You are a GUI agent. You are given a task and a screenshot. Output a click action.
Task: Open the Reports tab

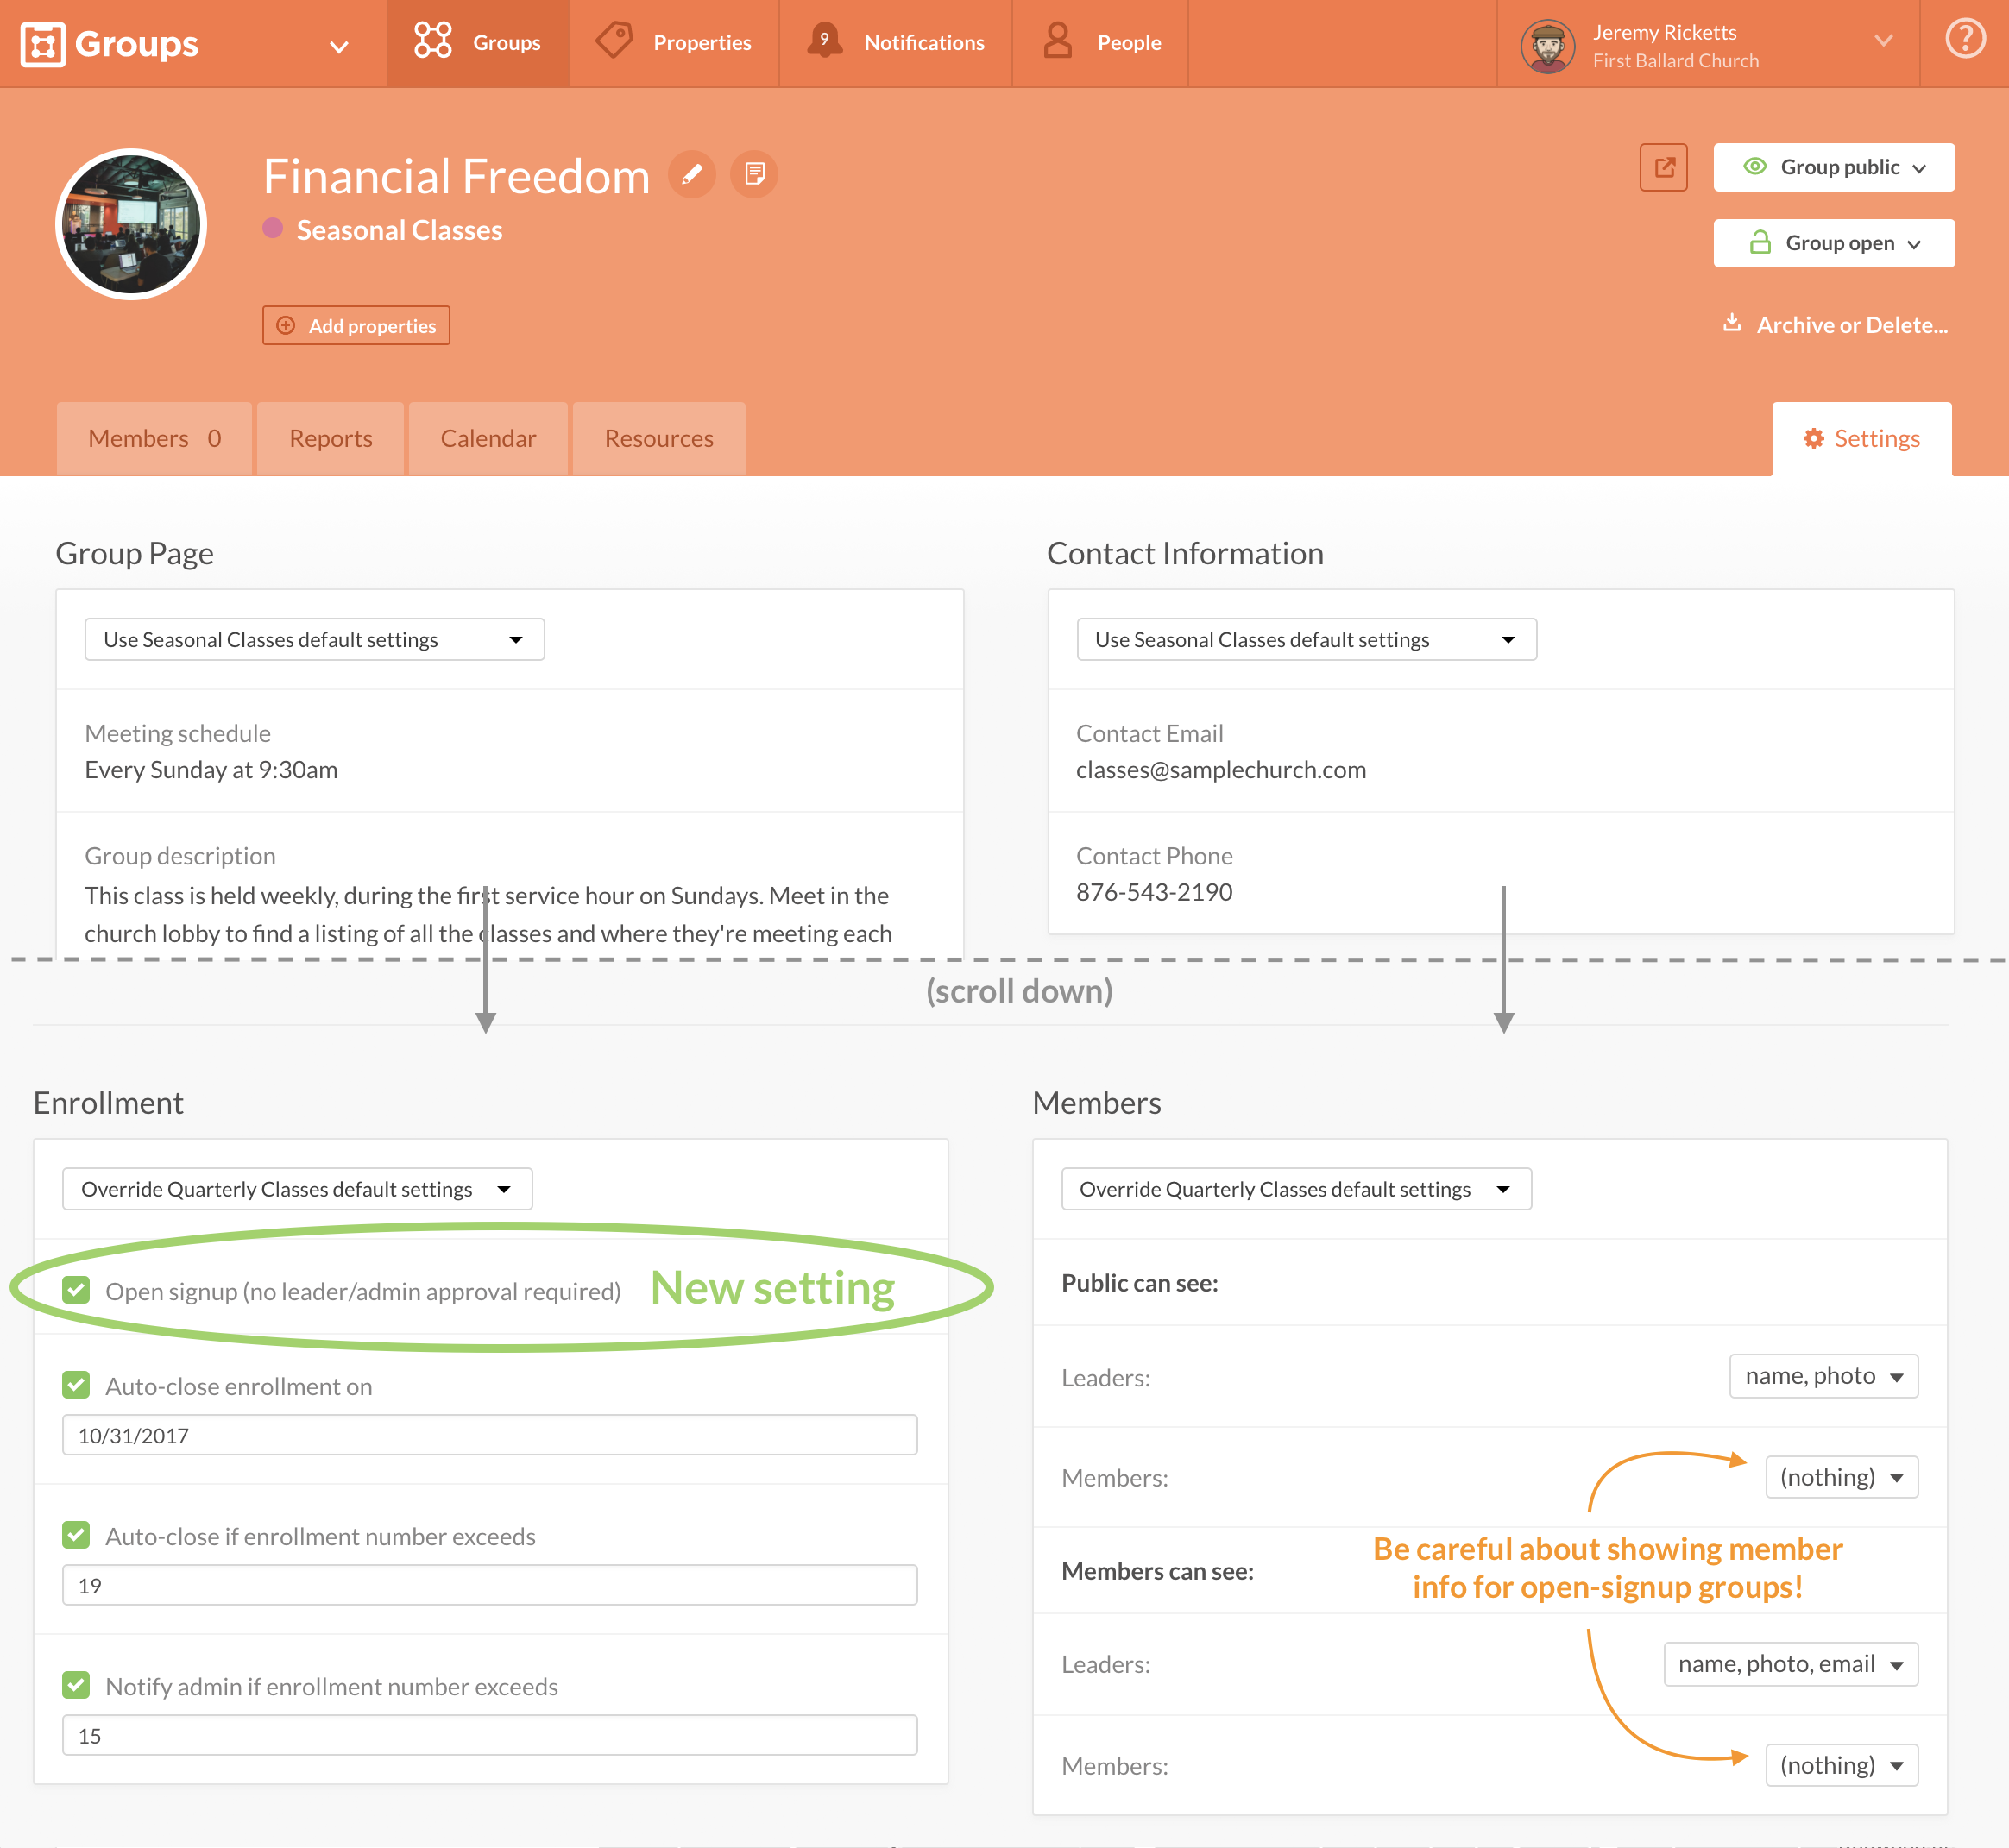point(330,438)
